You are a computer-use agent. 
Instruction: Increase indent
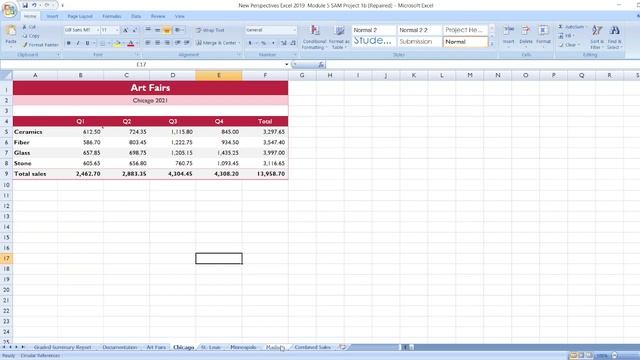click(187, 43)
